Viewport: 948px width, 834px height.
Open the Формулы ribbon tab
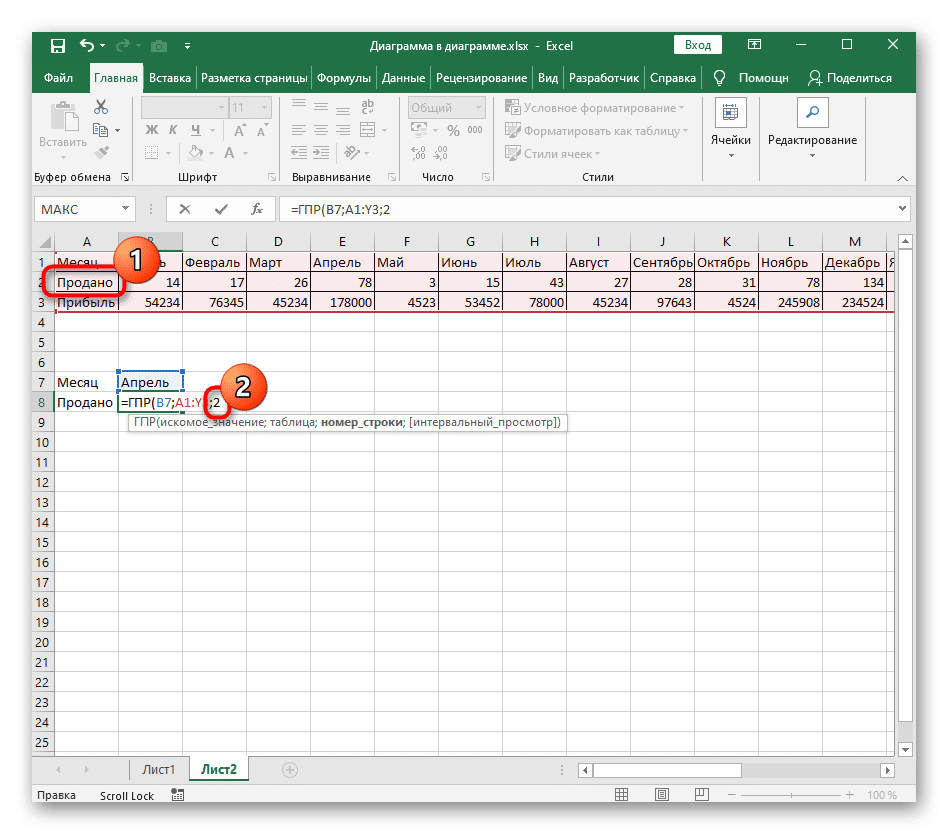(344, 78)
